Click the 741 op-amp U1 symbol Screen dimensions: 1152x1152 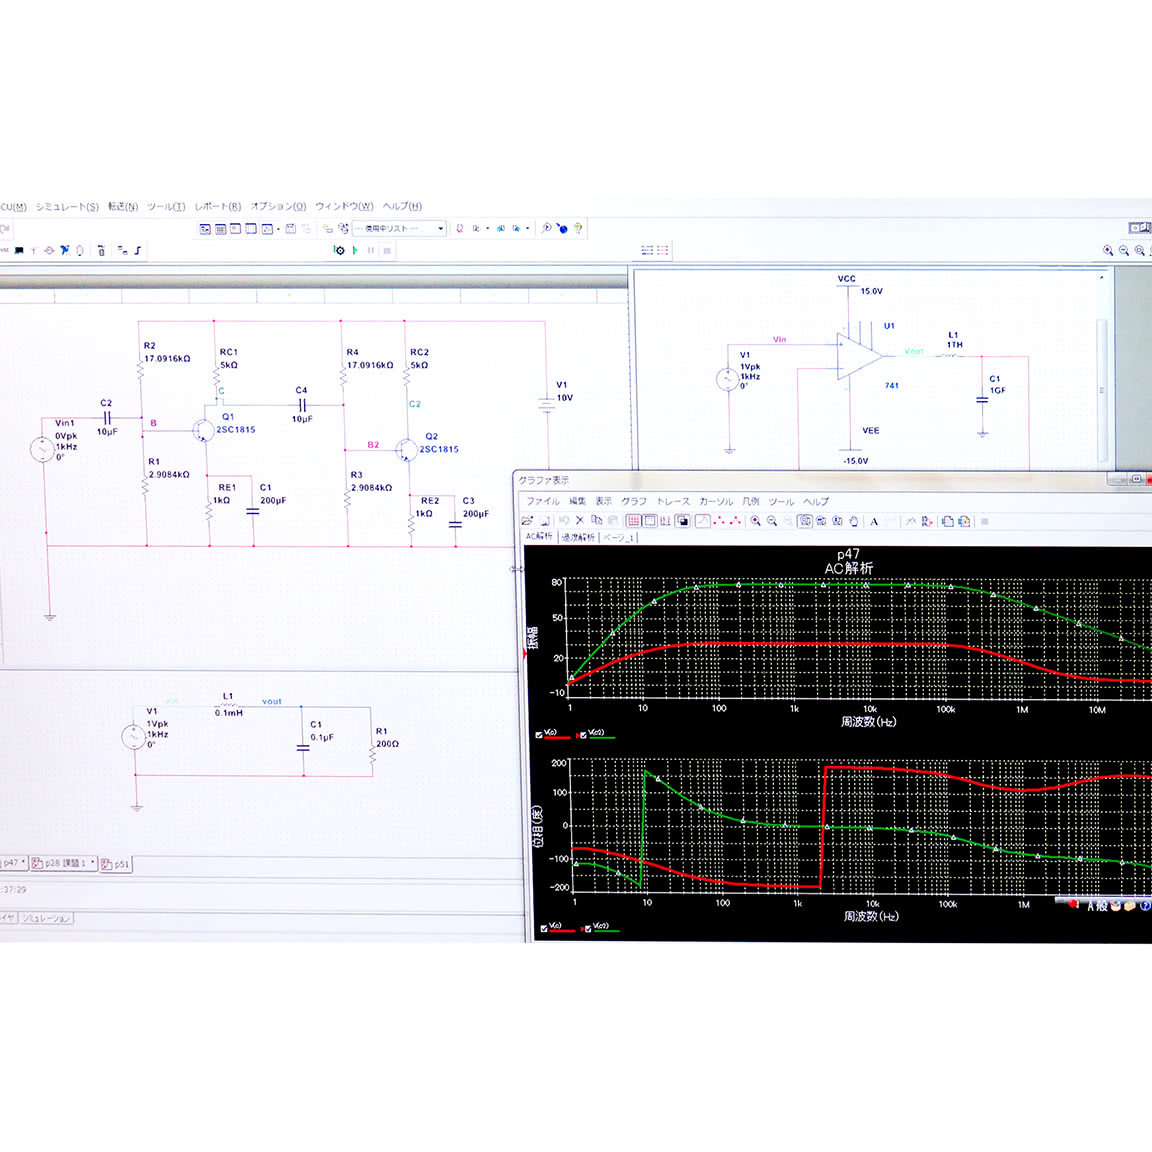(x=858, y=356)
